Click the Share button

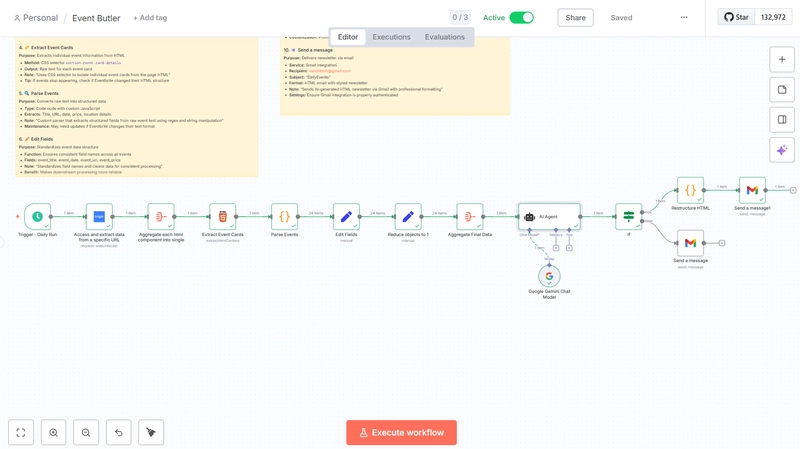point(575,17)
